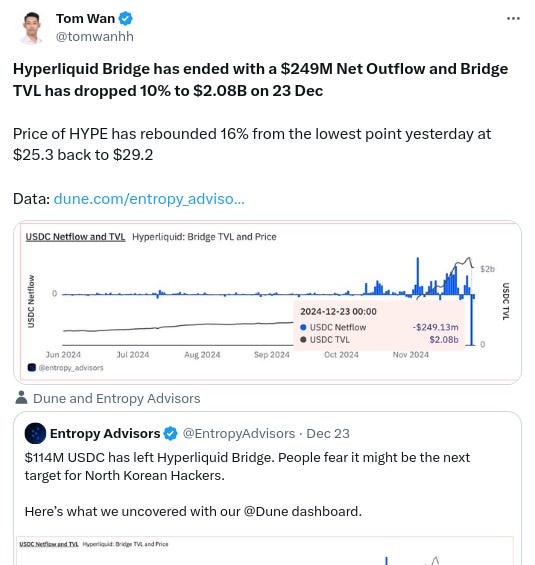Click the blue USDC Netflow legend dot
Viewport: 535px width, 565px height.
[303, 327]
